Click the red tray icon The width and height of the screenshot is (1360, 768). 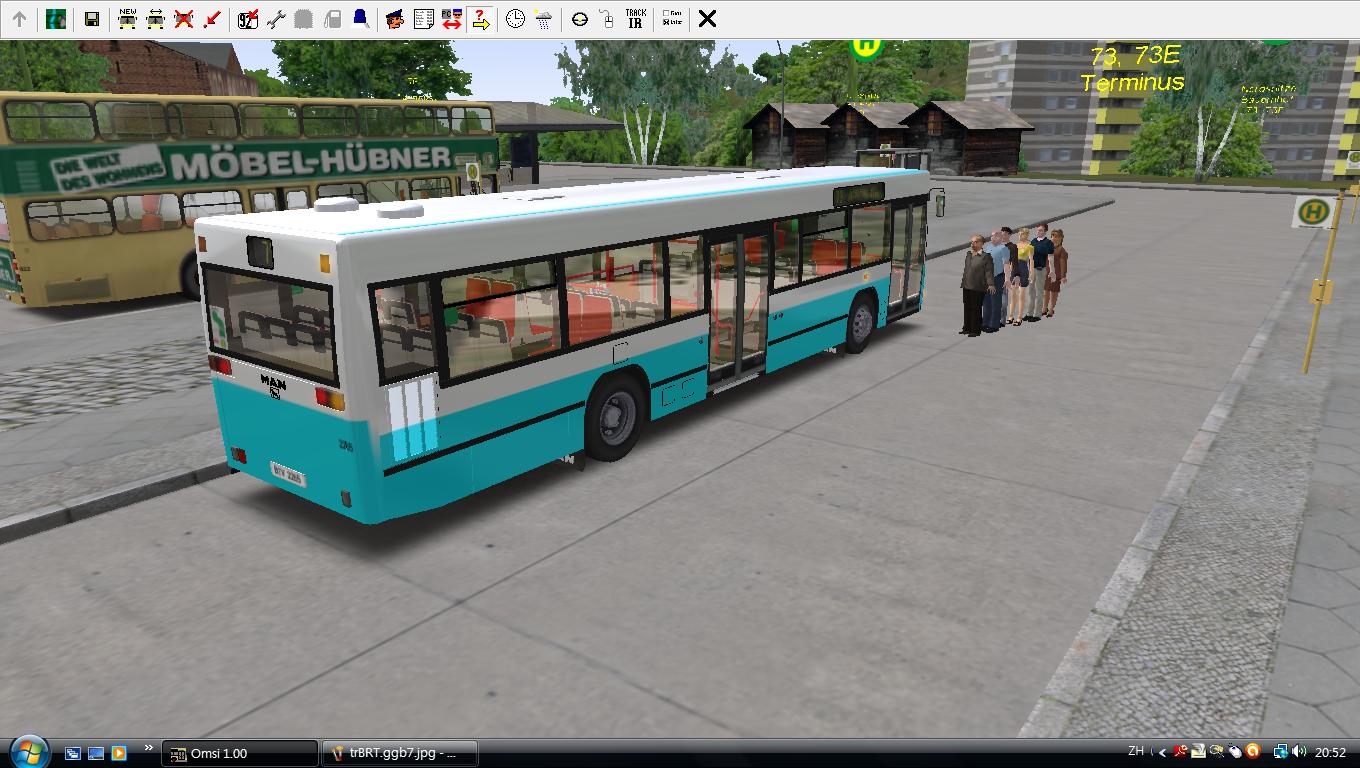click(x=1181, y=752)
